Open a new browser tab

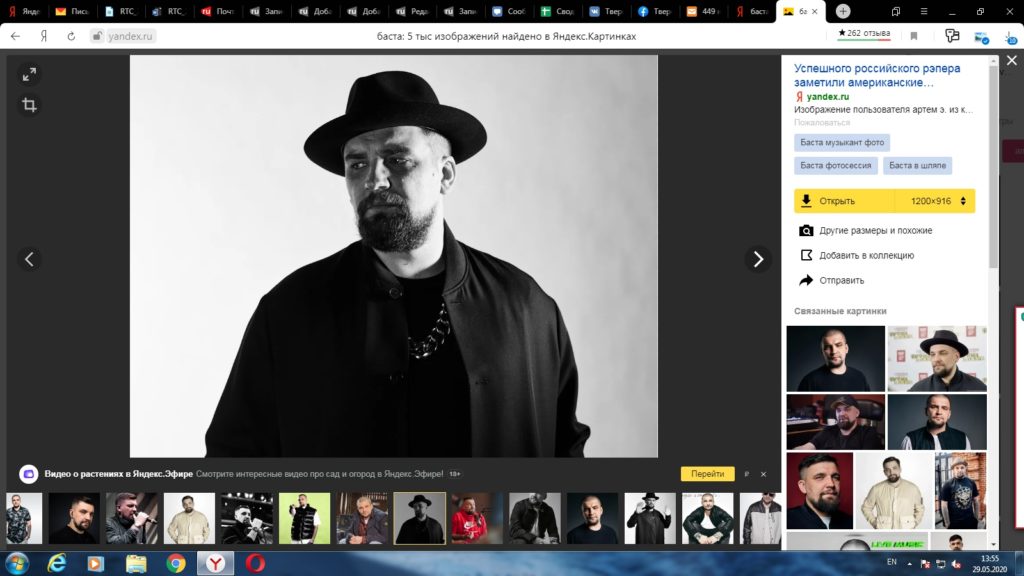click(843, 11)
